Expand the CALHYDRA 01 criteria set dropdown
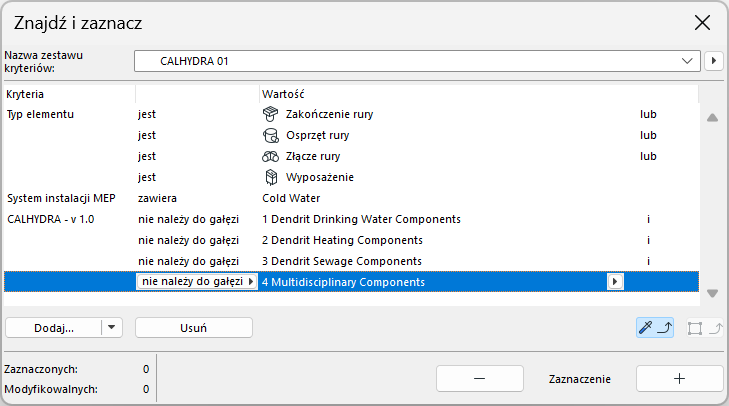Viewport: 729px width, 406px height. coord(687,61)
